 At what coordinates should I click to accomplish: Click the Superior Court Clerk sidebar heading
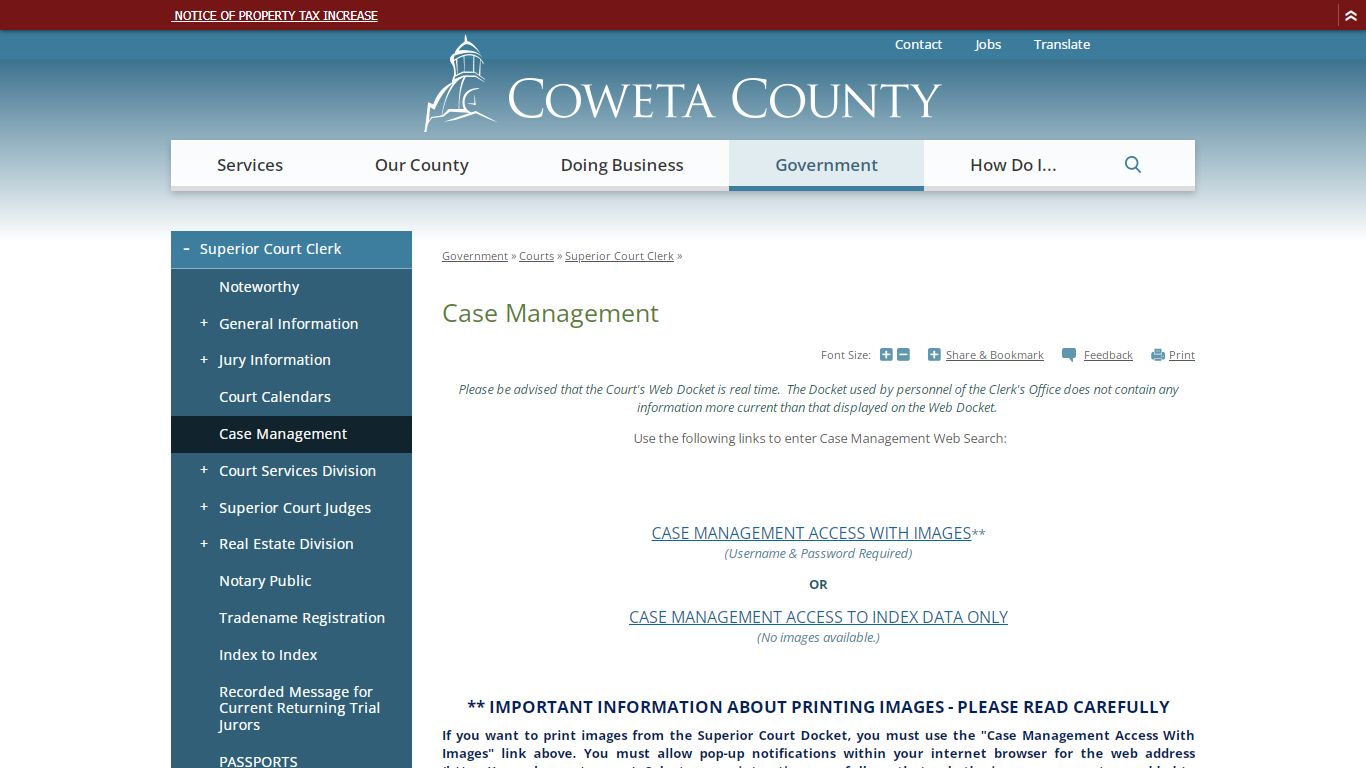[x=270, y=249]
